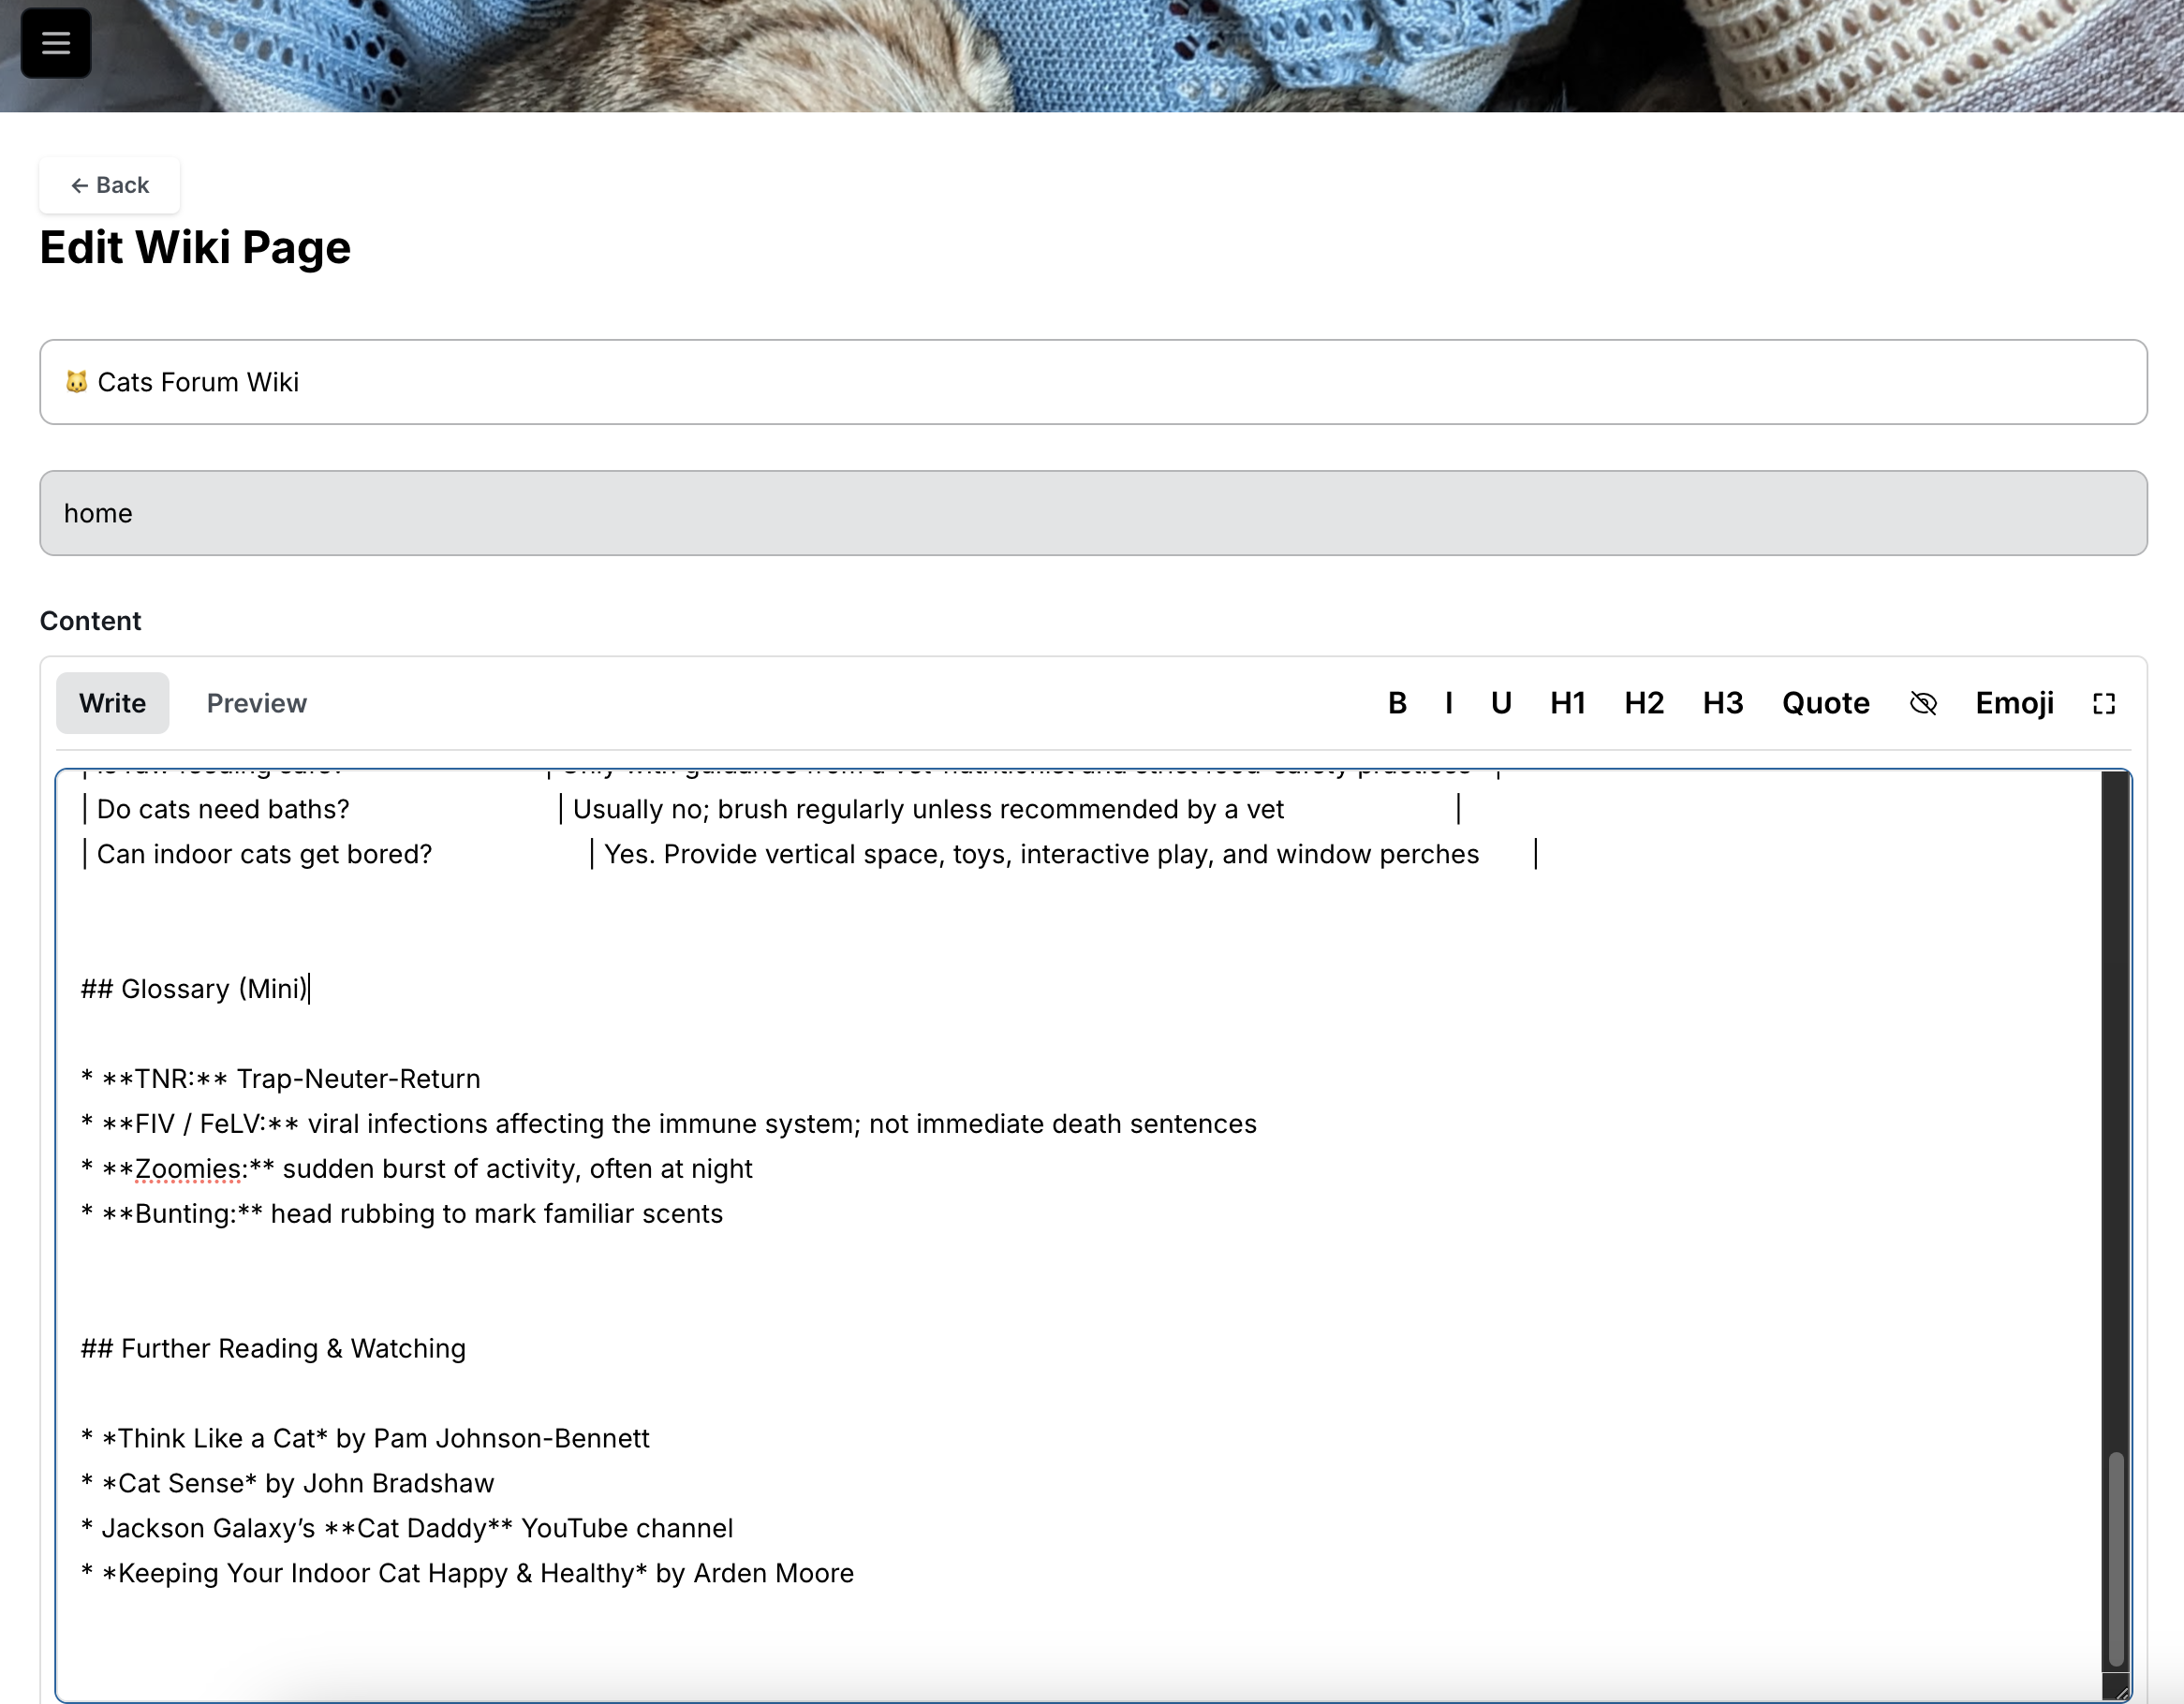Go Back to previous page
The height and width of the screenshot is (1704, 2184).
(x=110, y=185)
